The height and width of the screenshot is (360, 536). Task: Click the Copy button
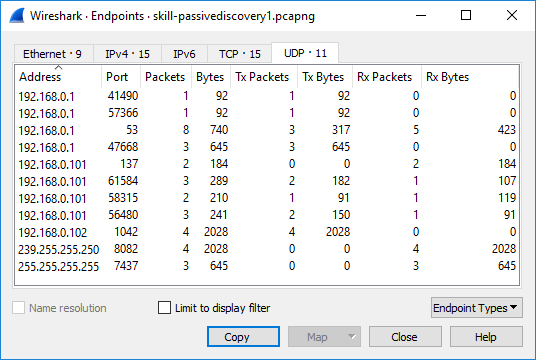[243, 337]
